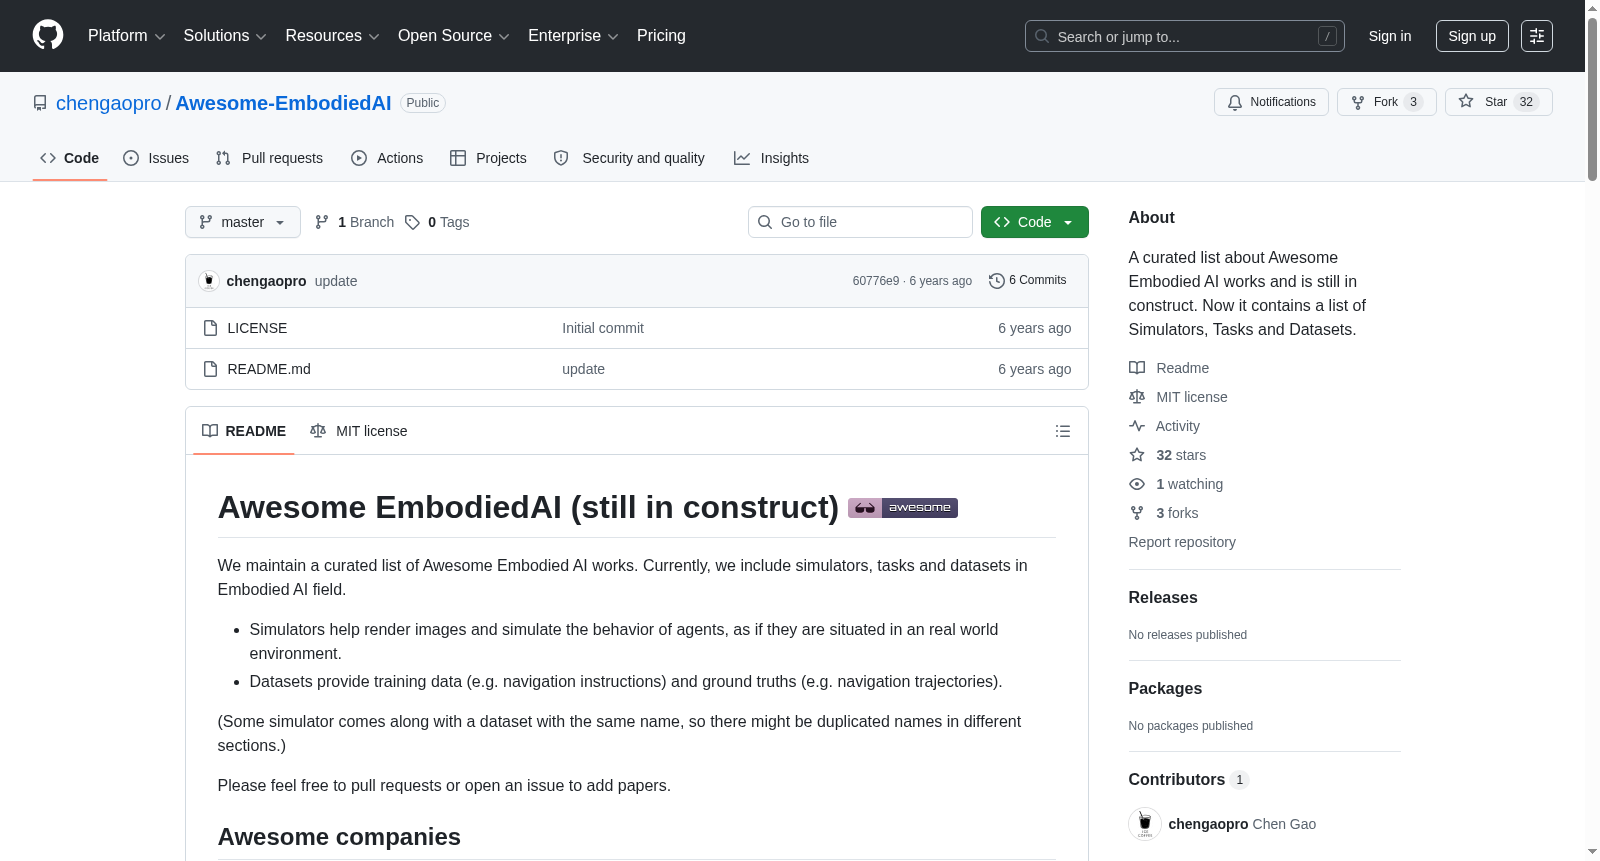Expand the master branch dropdown

point(243,222)
